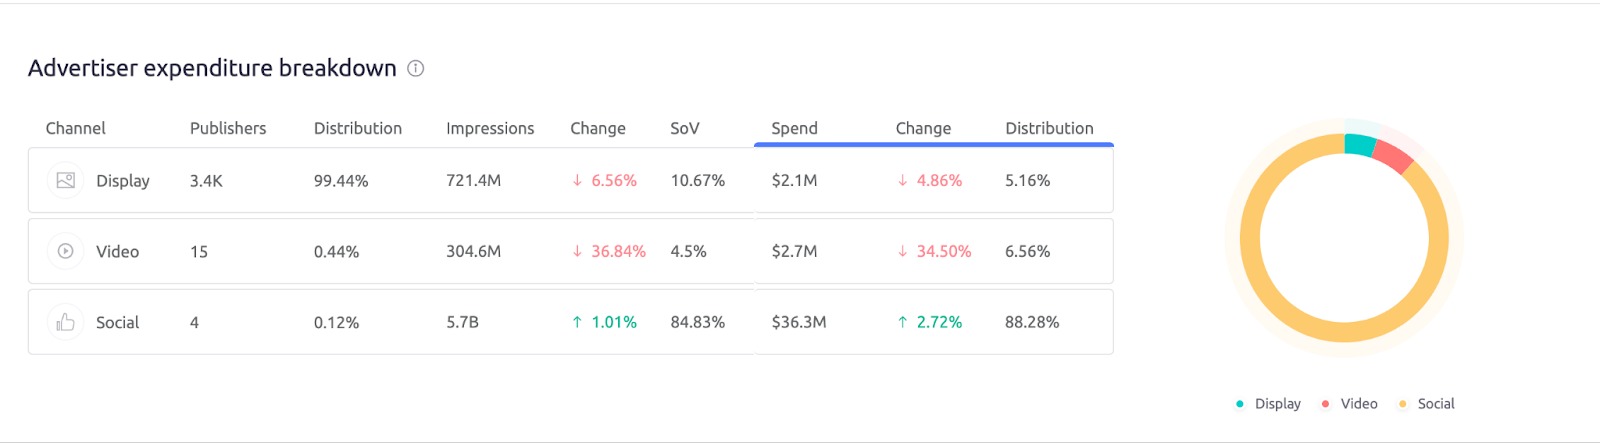Select the Publishers column header
This screenshot has width=1600, height=443.
[x=228, y=128]
